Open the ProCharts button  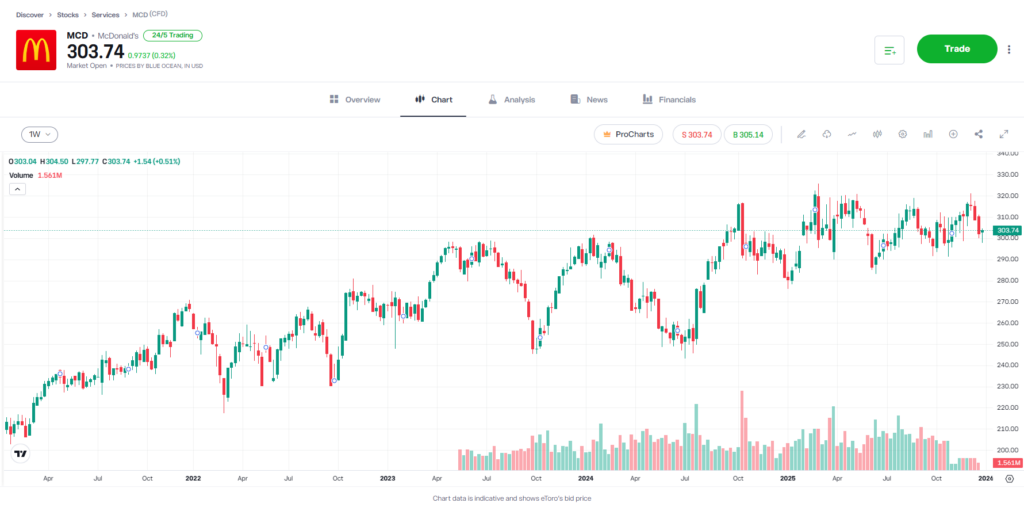628,134
